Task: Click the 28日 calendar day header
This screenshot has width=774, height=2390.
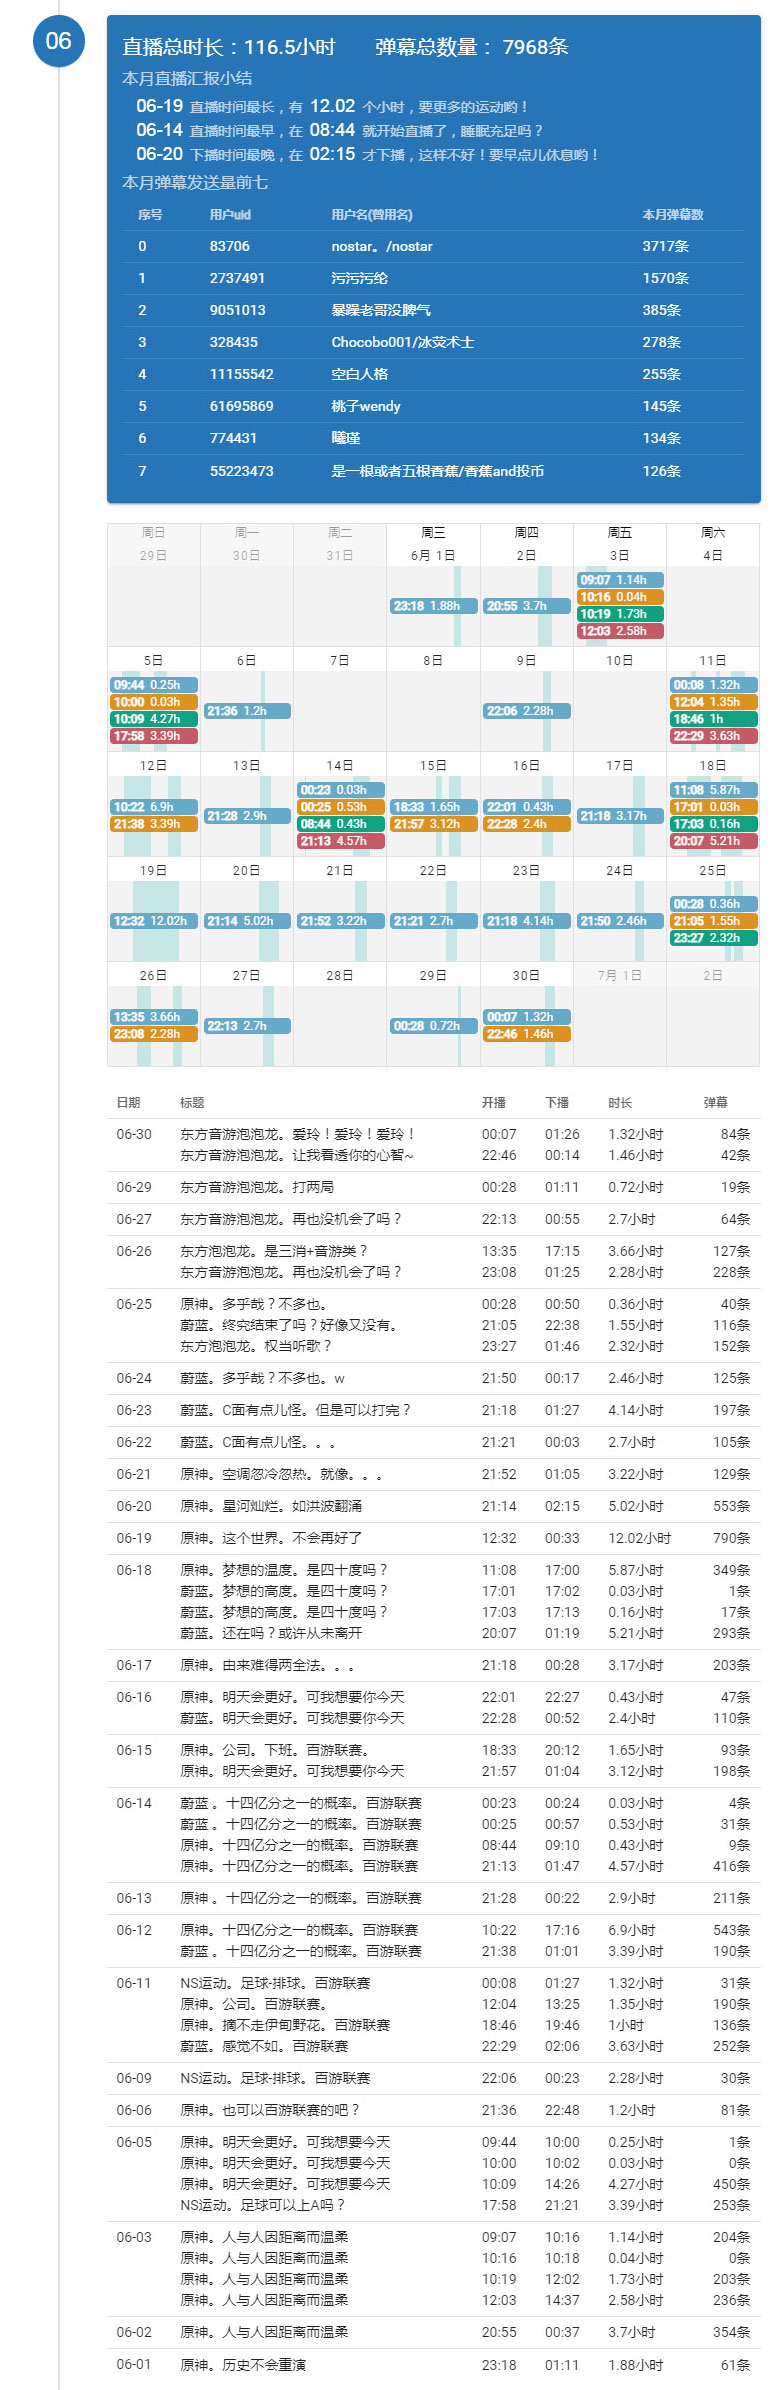Action: point(340,975)
